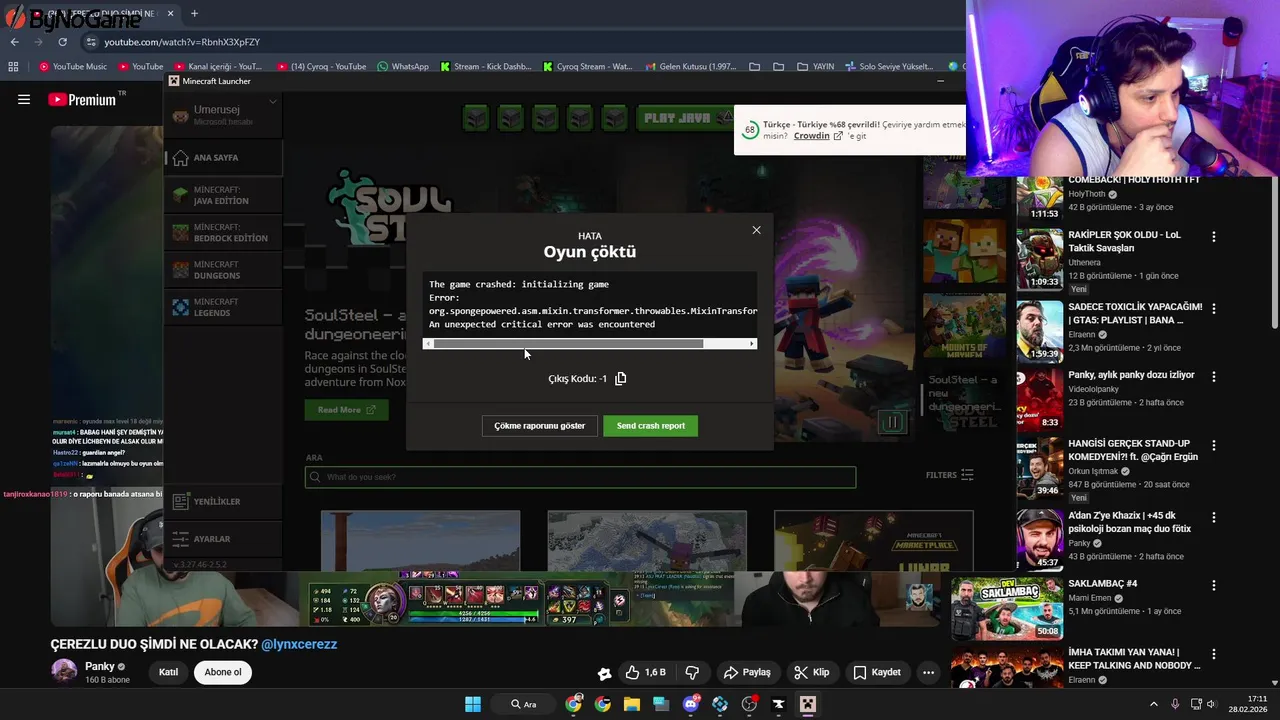
Task: Open WhatsApp bookmark
Action: 403,67
